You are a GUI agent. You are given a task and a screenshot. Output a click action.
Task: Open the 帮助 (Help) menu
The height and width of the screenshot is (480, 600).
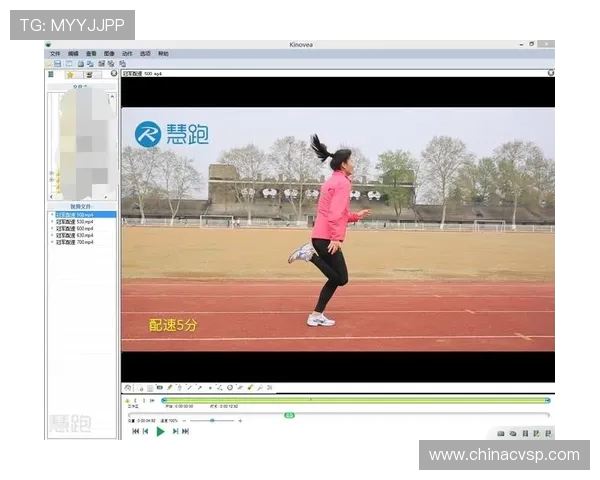tap(163, 53)
